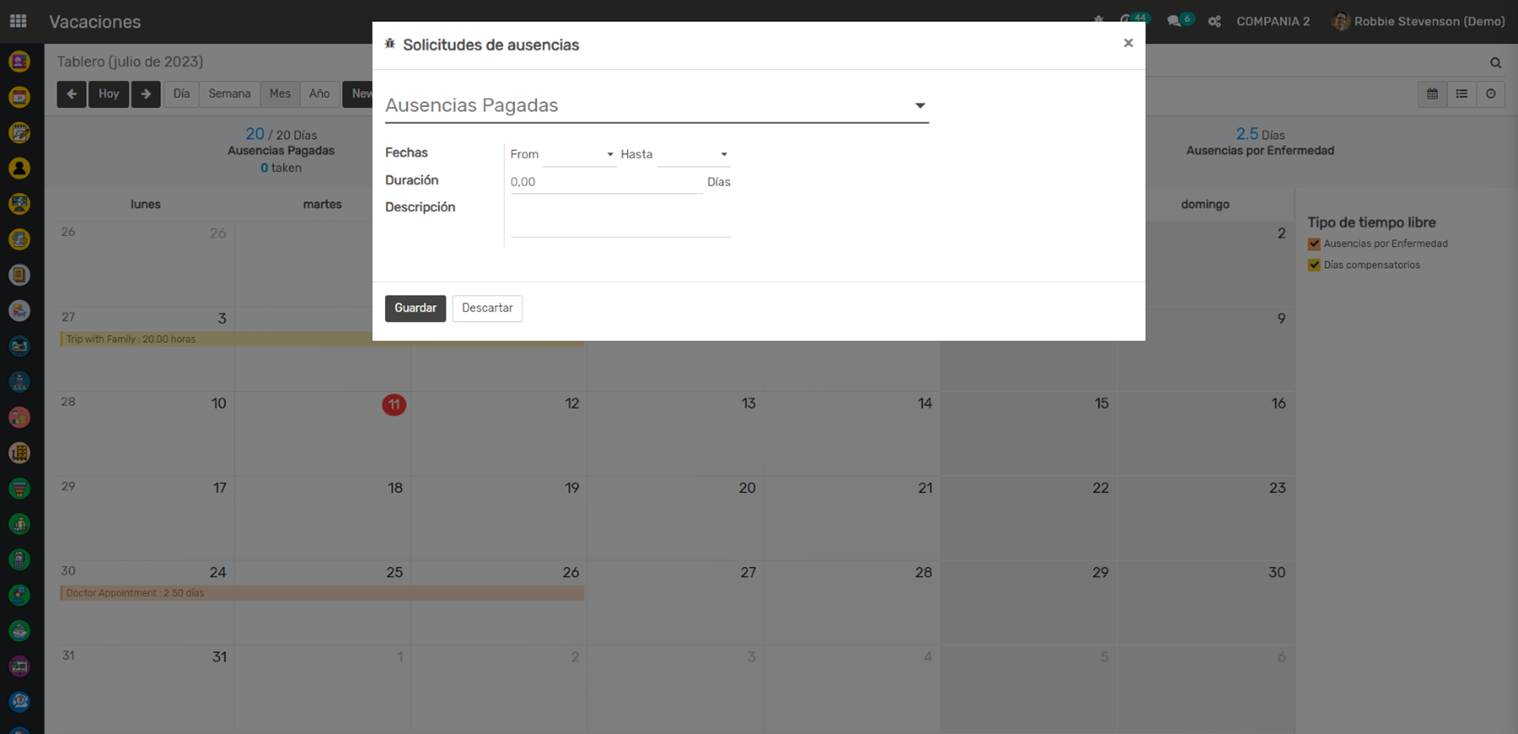
Task: Click the Guardar button
Action: (415, 308)
